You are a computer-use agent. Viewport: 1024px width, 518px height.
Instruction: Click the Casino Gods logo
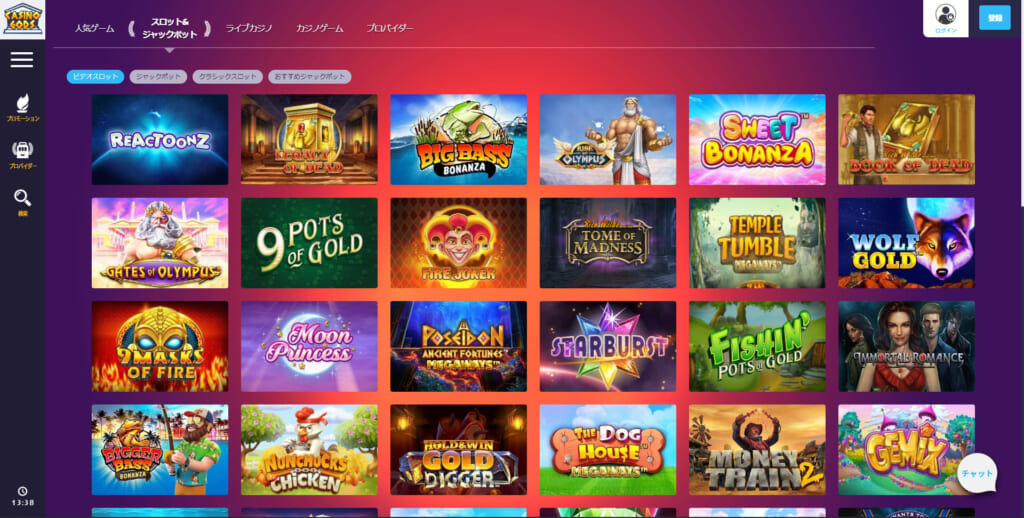[23, 20]
